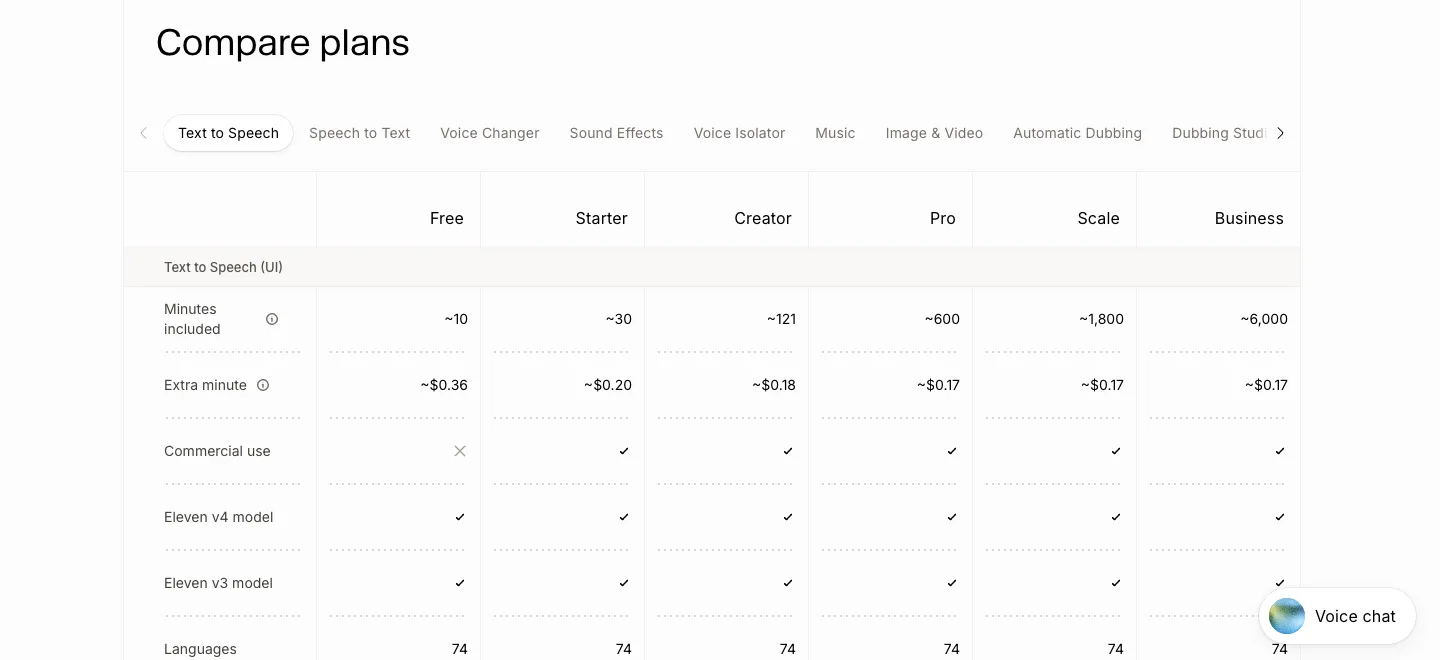This screenshot has height=660, width=1440.
Task: Click the ~121 minutes value for Creator
Action: tap(782, 319)
